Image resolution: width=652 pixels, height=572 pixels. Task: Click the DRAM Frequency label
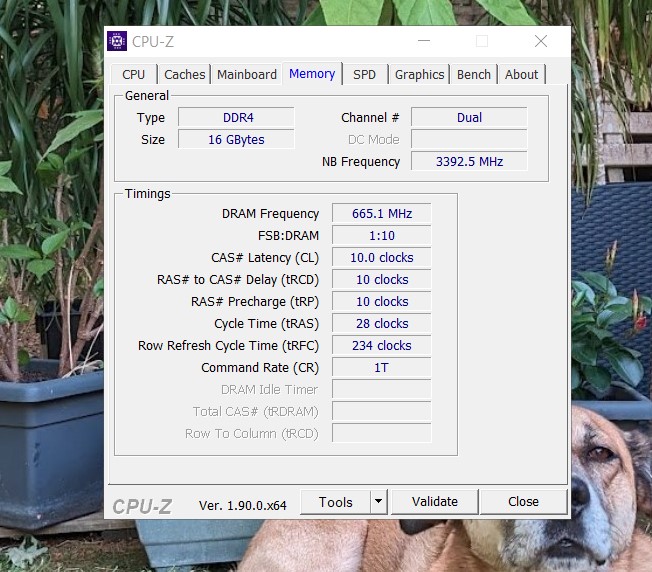[270, 214]
